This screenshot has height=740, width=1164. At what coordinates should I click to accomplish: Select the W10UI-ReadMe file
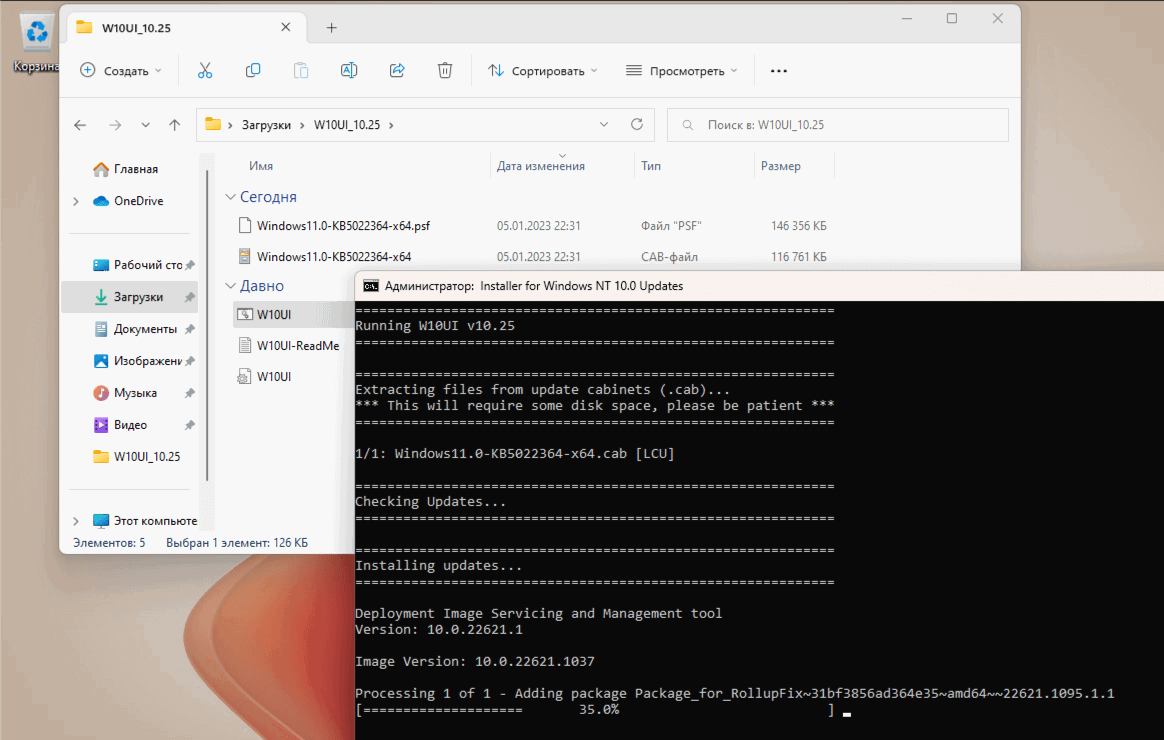pyautogui.click(x=298, y=346)
